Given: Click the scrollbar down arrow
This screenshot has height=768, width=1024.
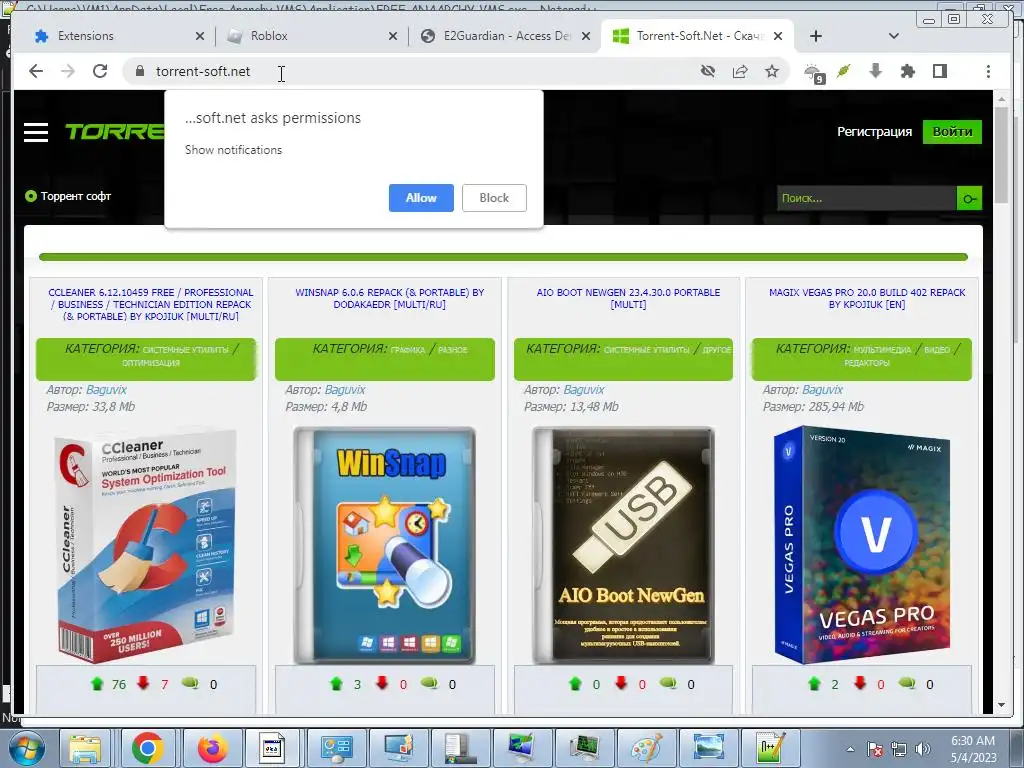Looking at the screenshot, I should click(x=1002, y=705).
